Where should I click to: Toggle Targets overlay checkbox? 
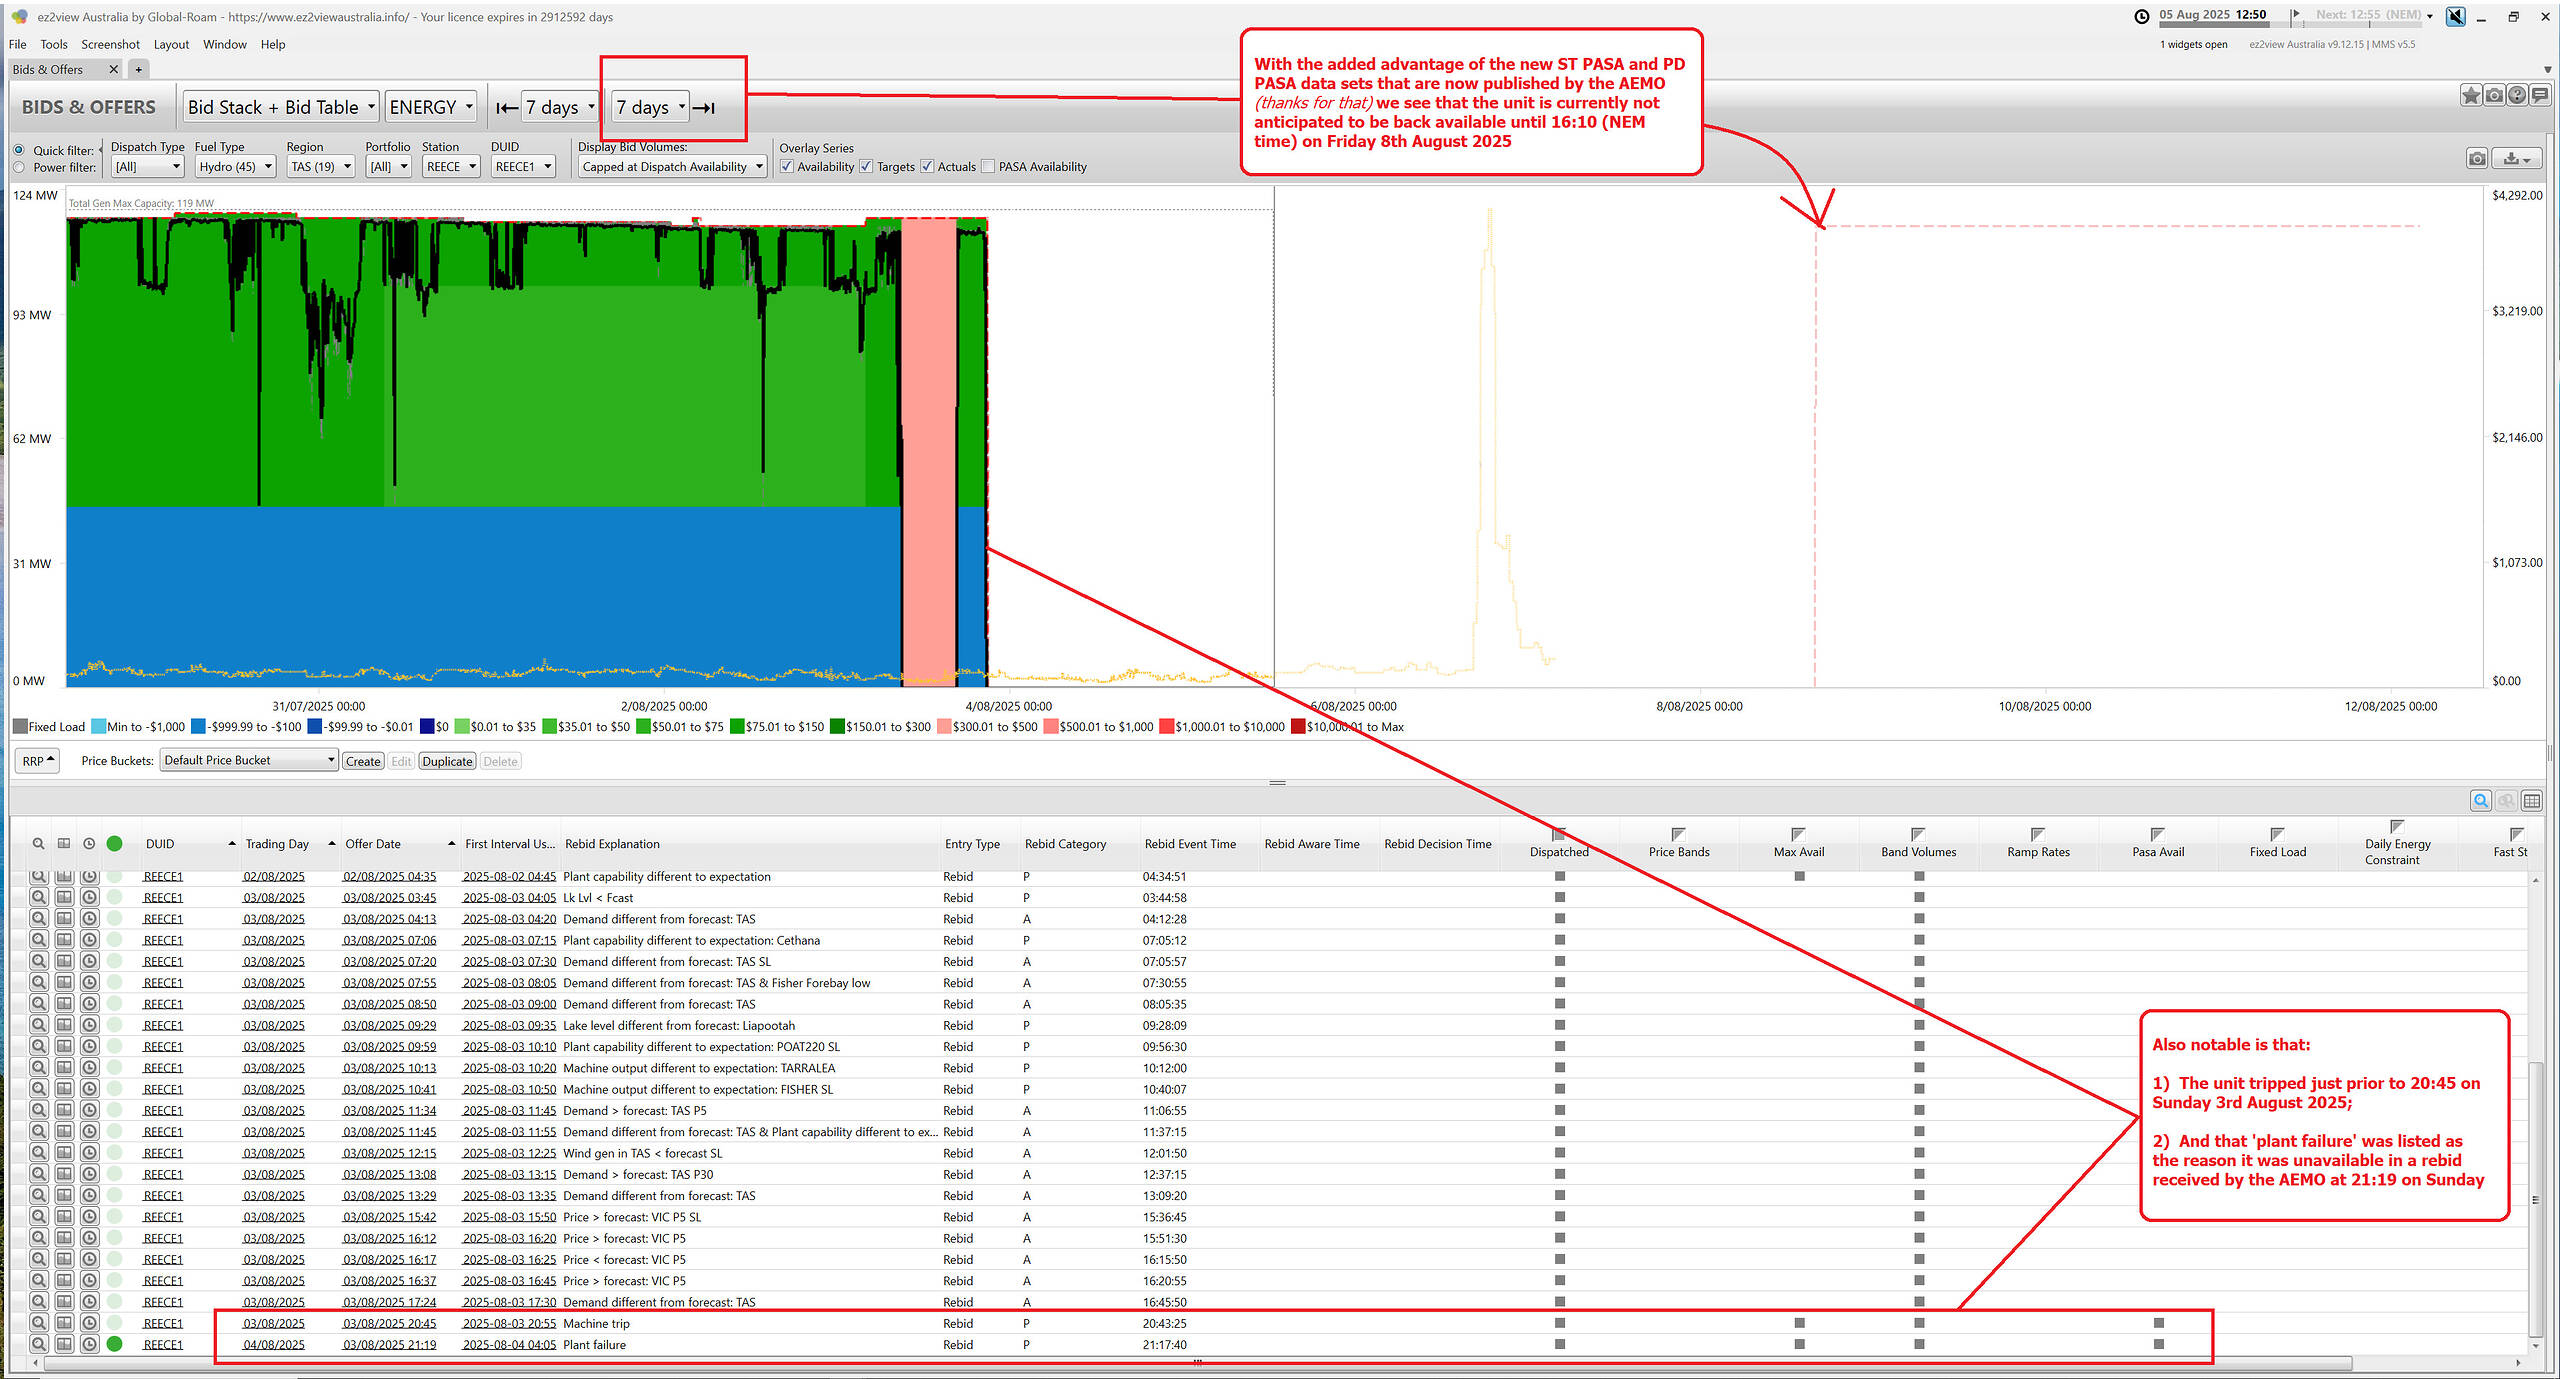tap(866, 166)
